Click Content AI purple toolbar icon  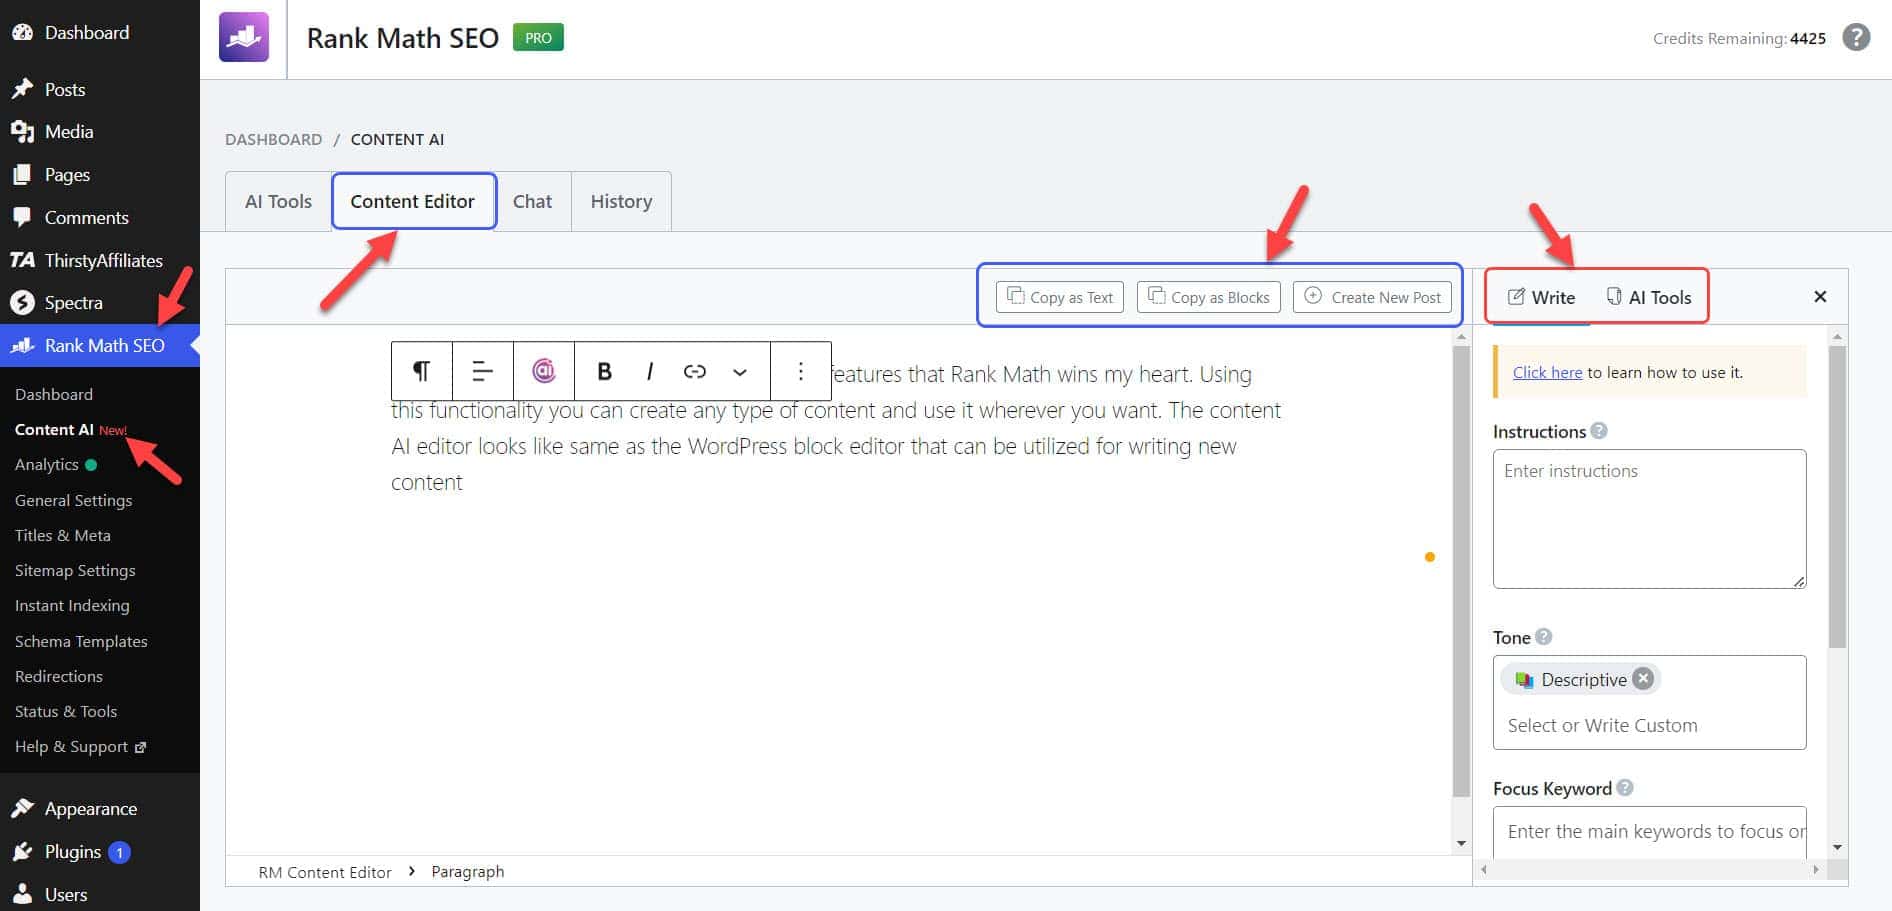pos(544,371)
